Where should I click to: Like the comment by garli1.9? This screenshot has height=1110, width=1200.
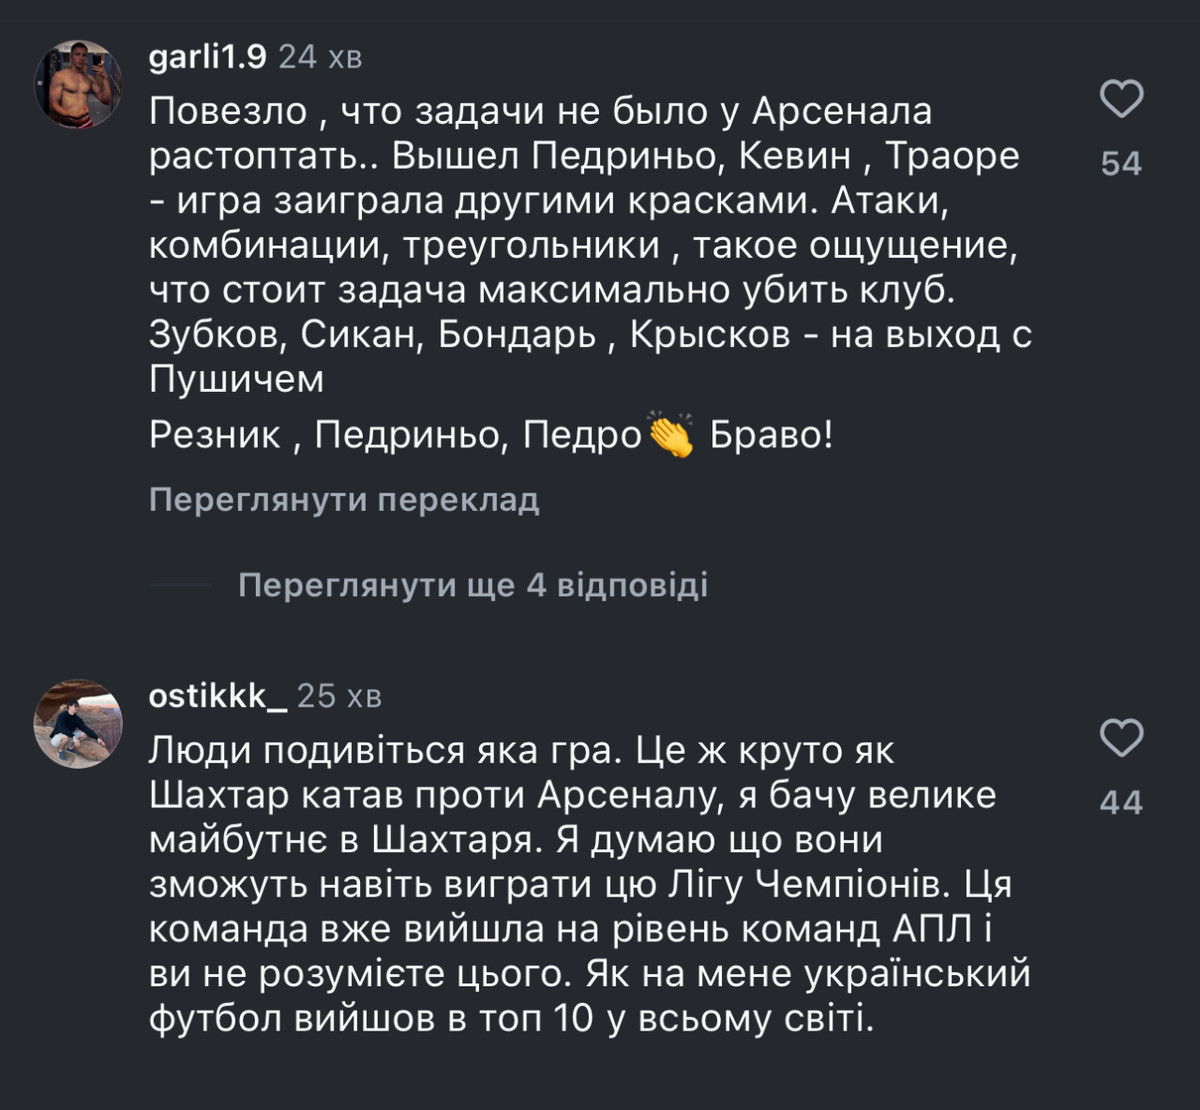1121,99
